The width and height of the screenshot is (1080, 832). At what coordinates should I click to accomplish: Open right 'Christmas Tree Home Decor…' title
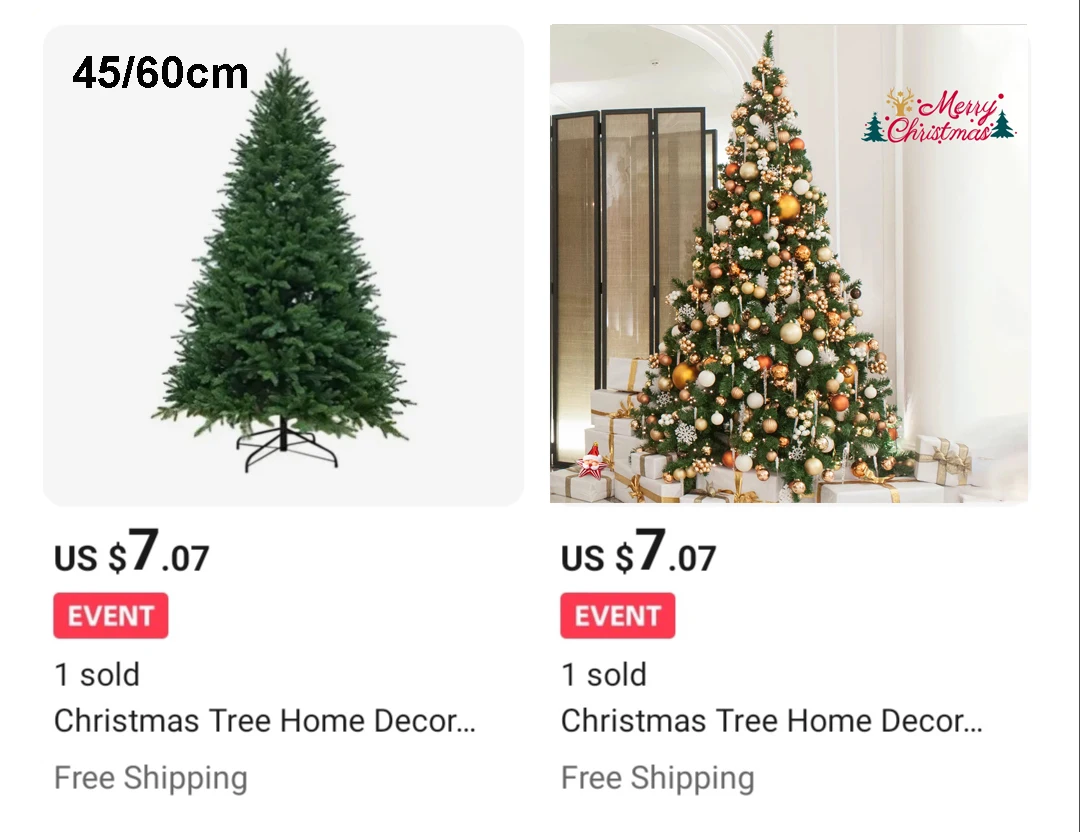click(771, 721)
